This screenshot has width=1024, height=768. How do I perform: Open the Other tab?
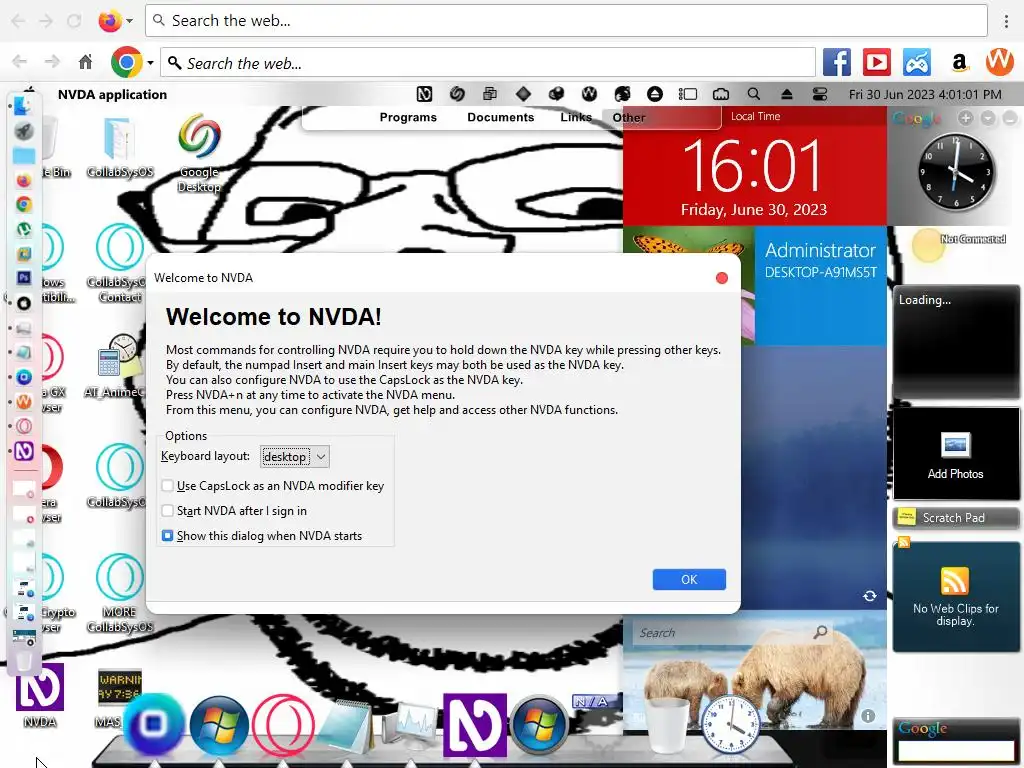pos(629,118)
